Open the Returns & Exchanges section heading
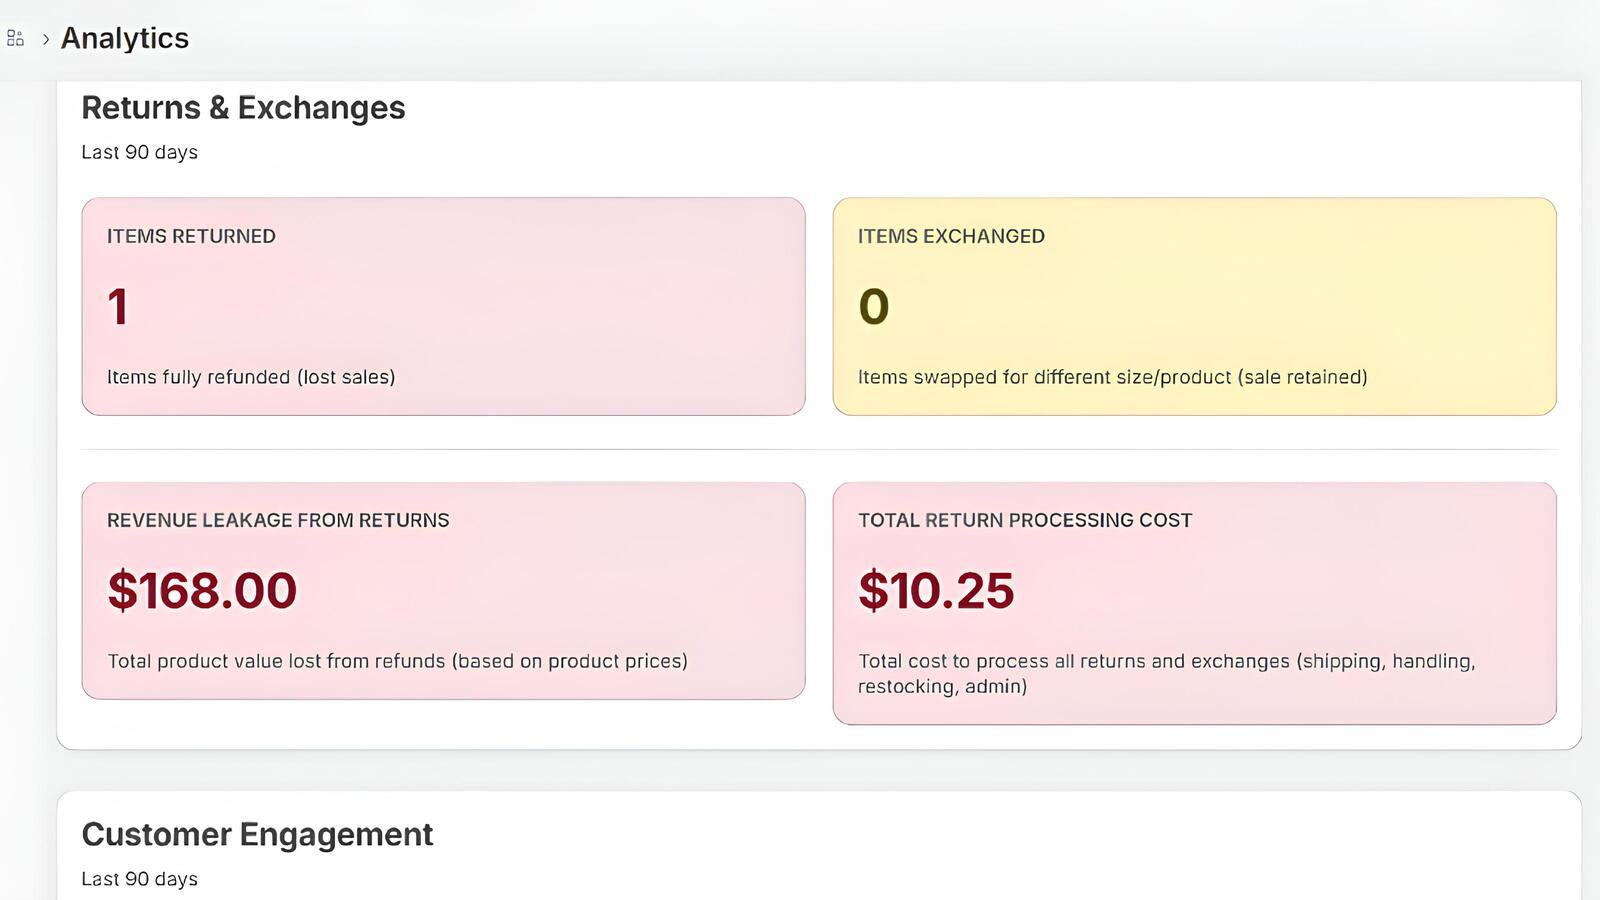Viewport: 1600px width, 900px height. (x=243, y=107)
